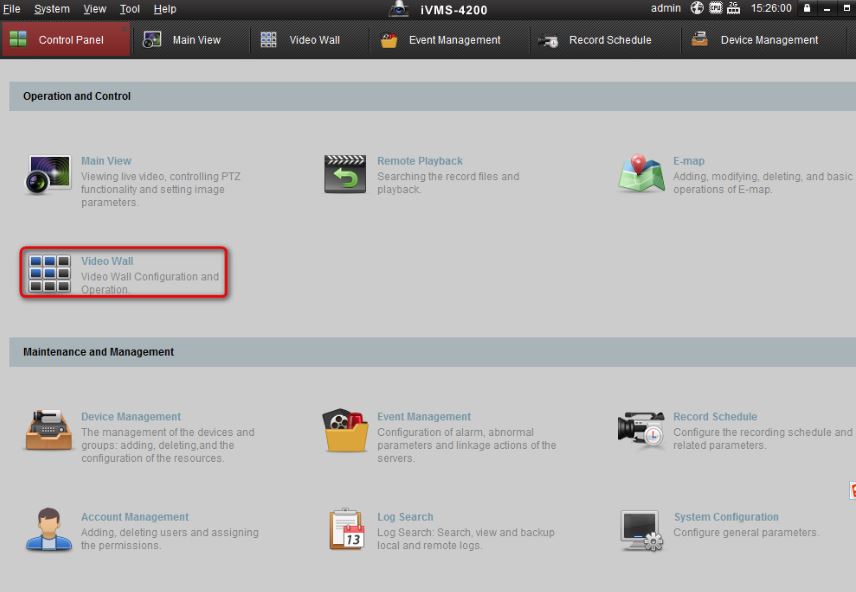Switch to the Record Schedule tab
The width and height of the screenshot is (856, 592).
[x=605, y=40]
